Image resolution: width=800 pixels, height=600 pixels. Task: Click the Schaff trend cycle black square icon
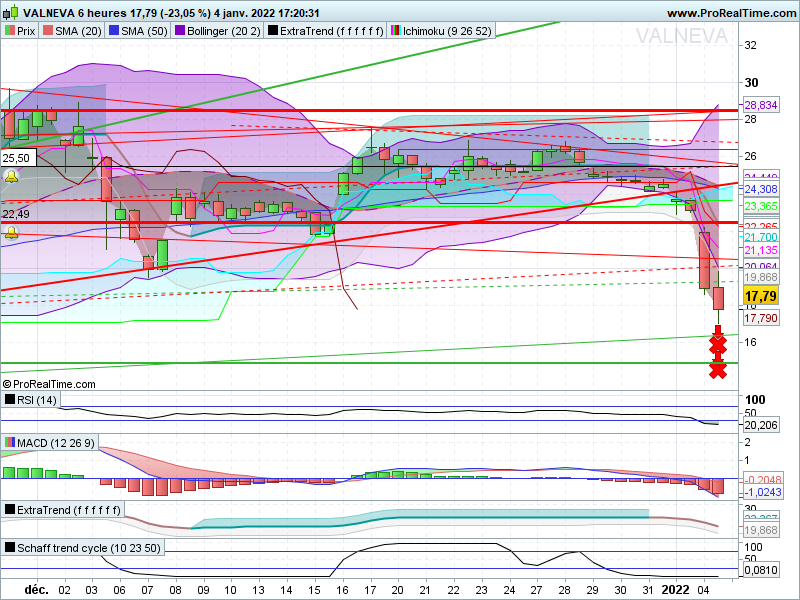point(10,547)
